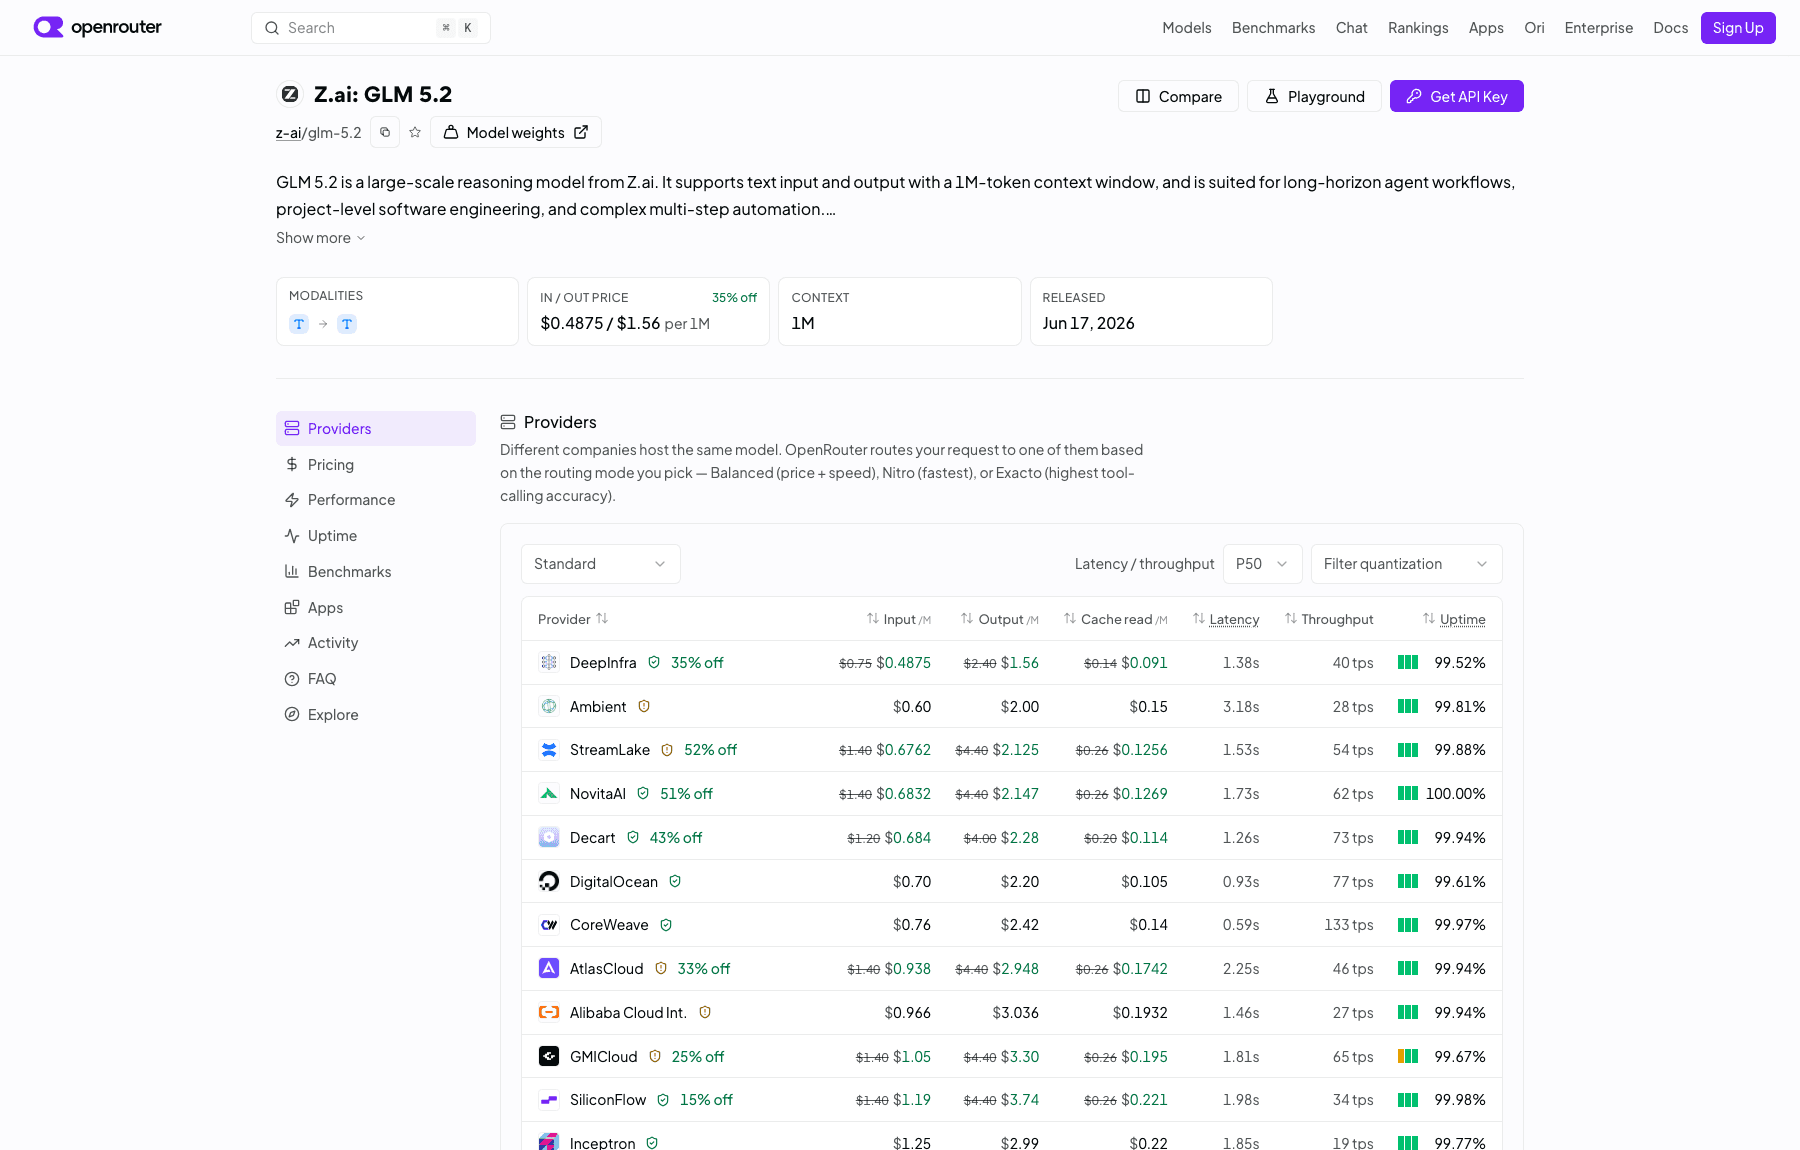Go to Explore section in sidebar
This screenshot has height=1150, width=1800.
click(376, 715)
